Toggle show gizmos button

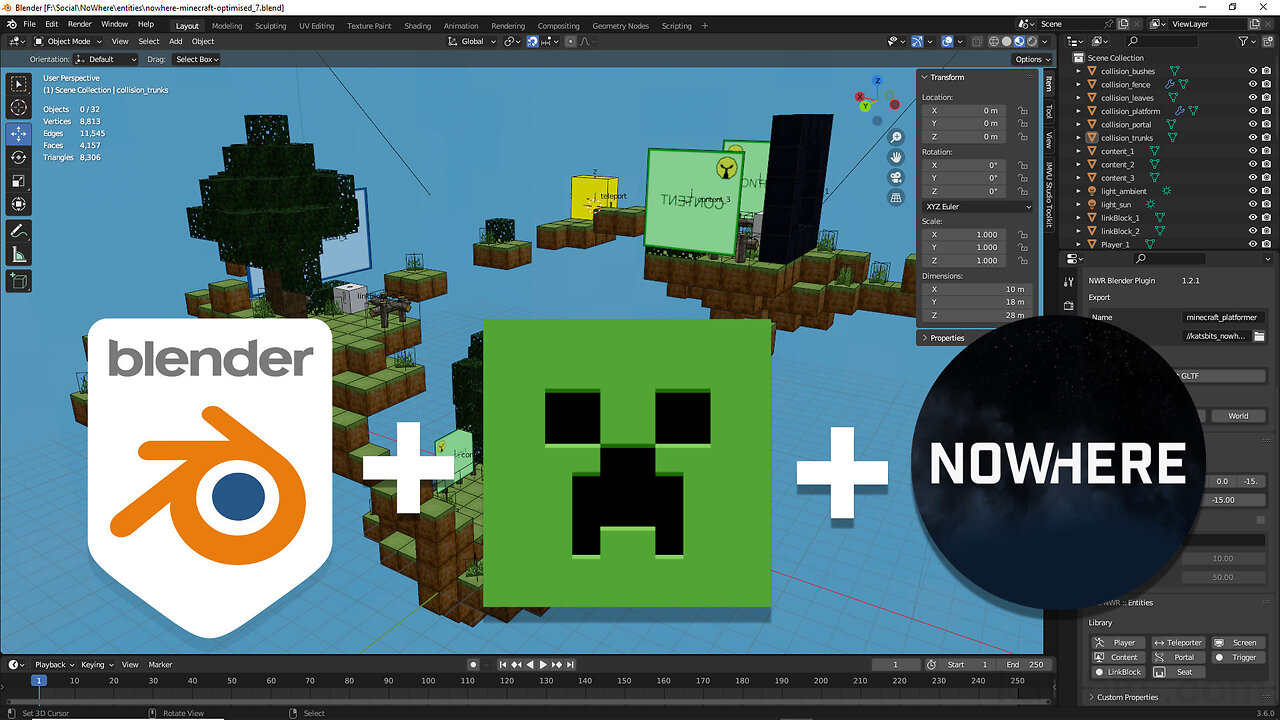(x=918, y=41)
